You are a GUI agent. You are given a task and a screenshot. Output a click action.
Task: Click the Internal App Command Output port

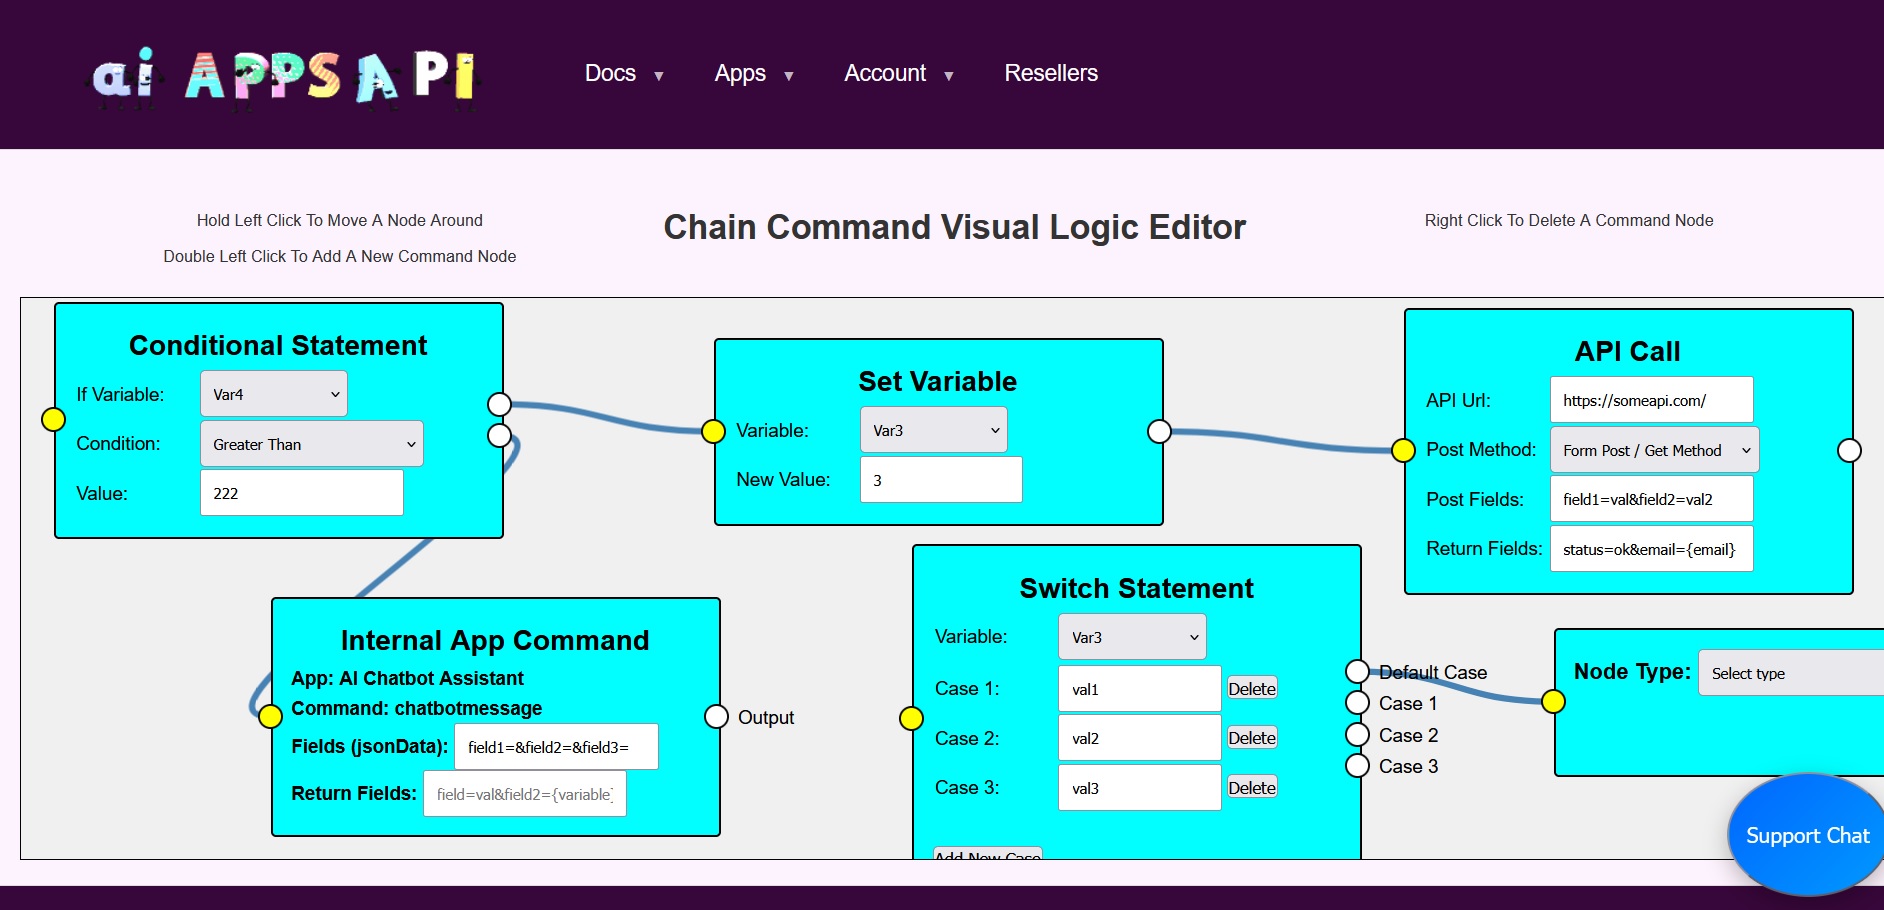pos(716,716)
